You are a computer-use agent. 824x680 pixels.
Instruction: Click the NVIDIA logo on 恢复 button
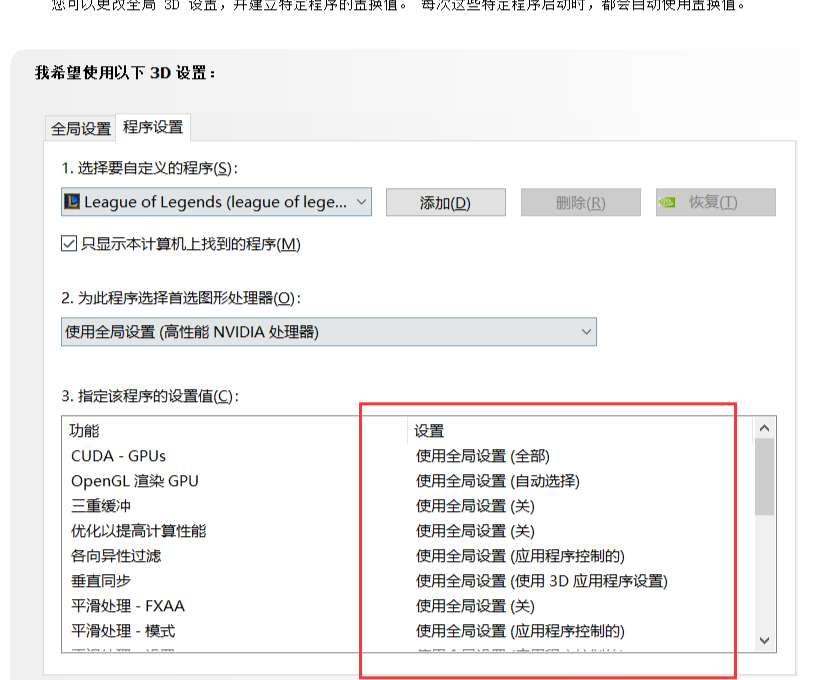click(x=667, y=202)
